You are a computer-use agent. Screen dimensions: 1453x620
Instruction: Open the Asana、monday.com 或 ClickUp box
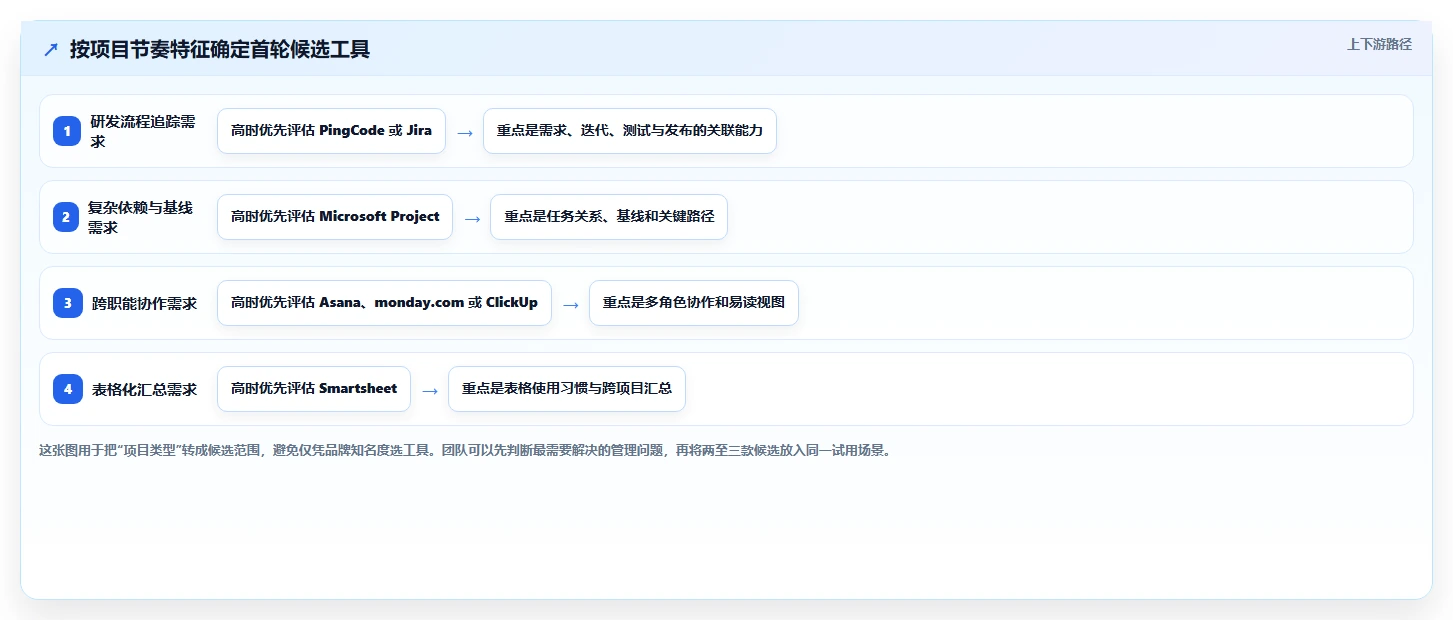pos(384,303)
